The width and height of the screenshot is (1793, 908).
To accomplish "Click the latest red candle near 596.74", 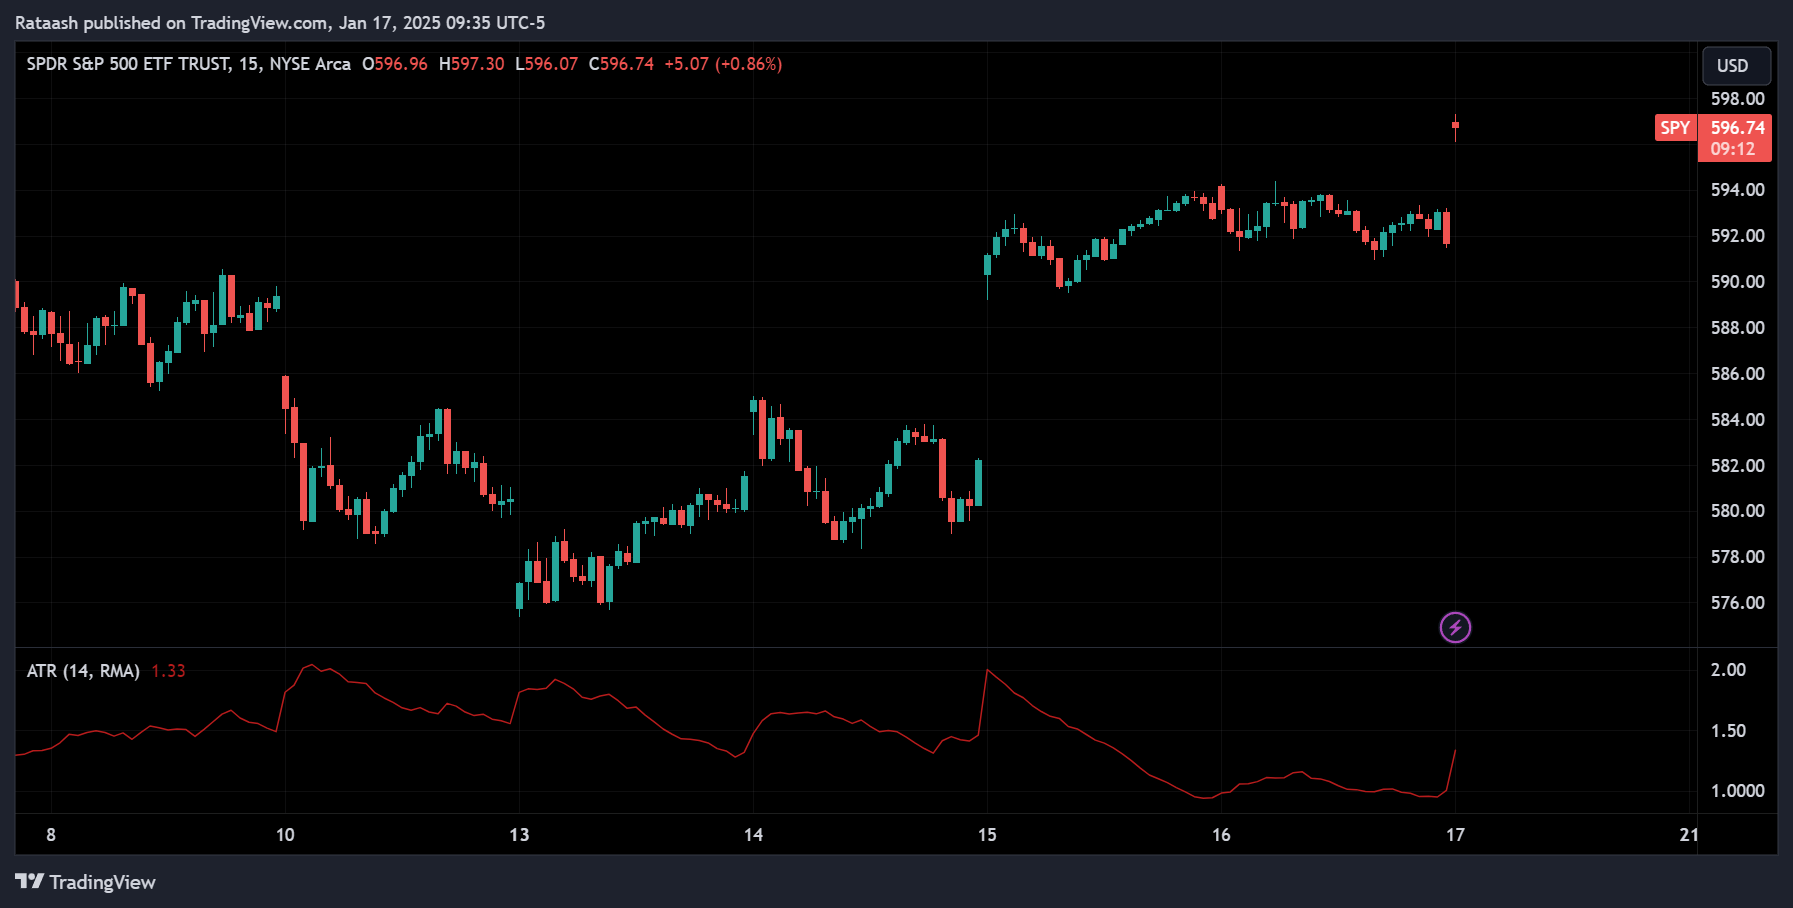I will pos(1455,126).
